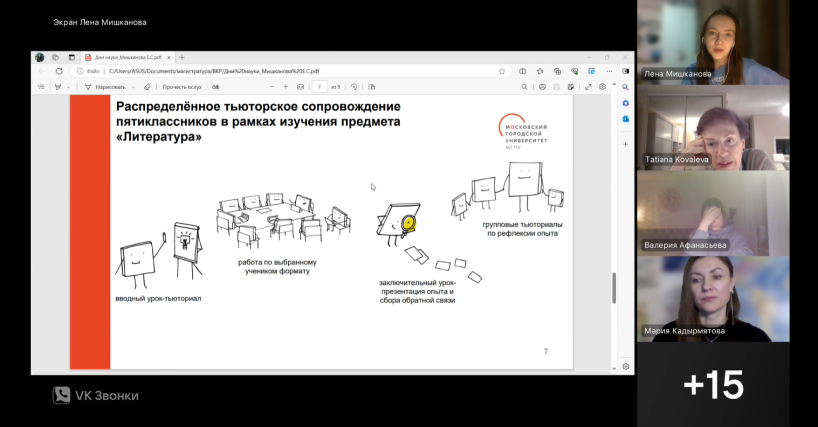This screenshot has height=427, width=818.
Task: Add page to favorites with star icon
Action: (x=502, y=72)
